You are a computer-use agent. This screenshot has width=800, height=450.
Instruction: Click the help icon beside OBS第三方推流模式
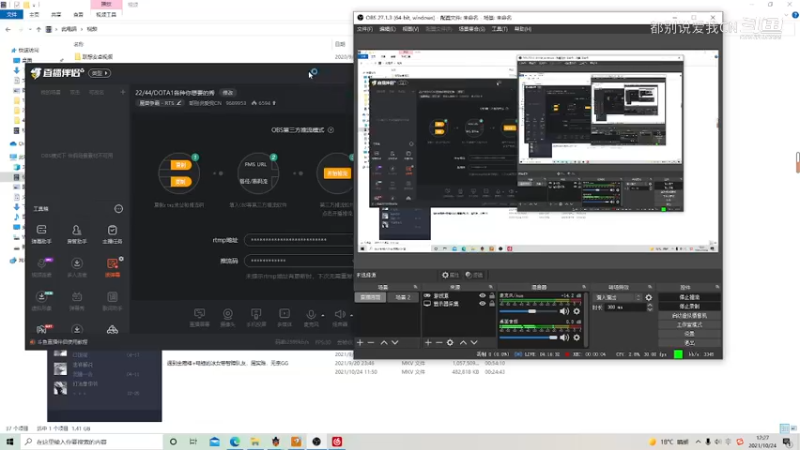331,130
